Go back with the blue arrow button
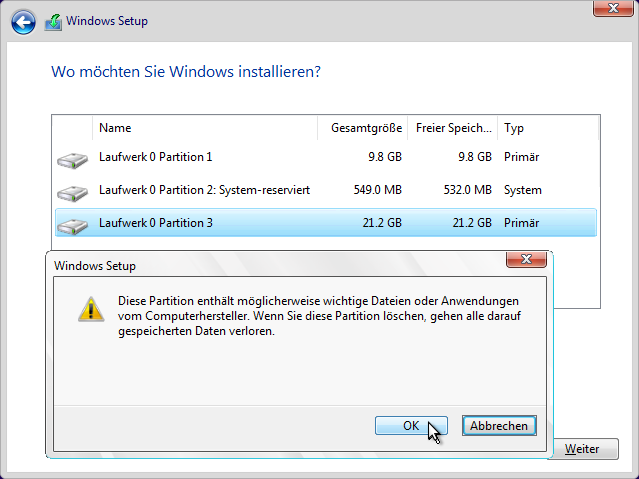Image resolution: width=639 pixels, height=479 pixels. [23, 22]
